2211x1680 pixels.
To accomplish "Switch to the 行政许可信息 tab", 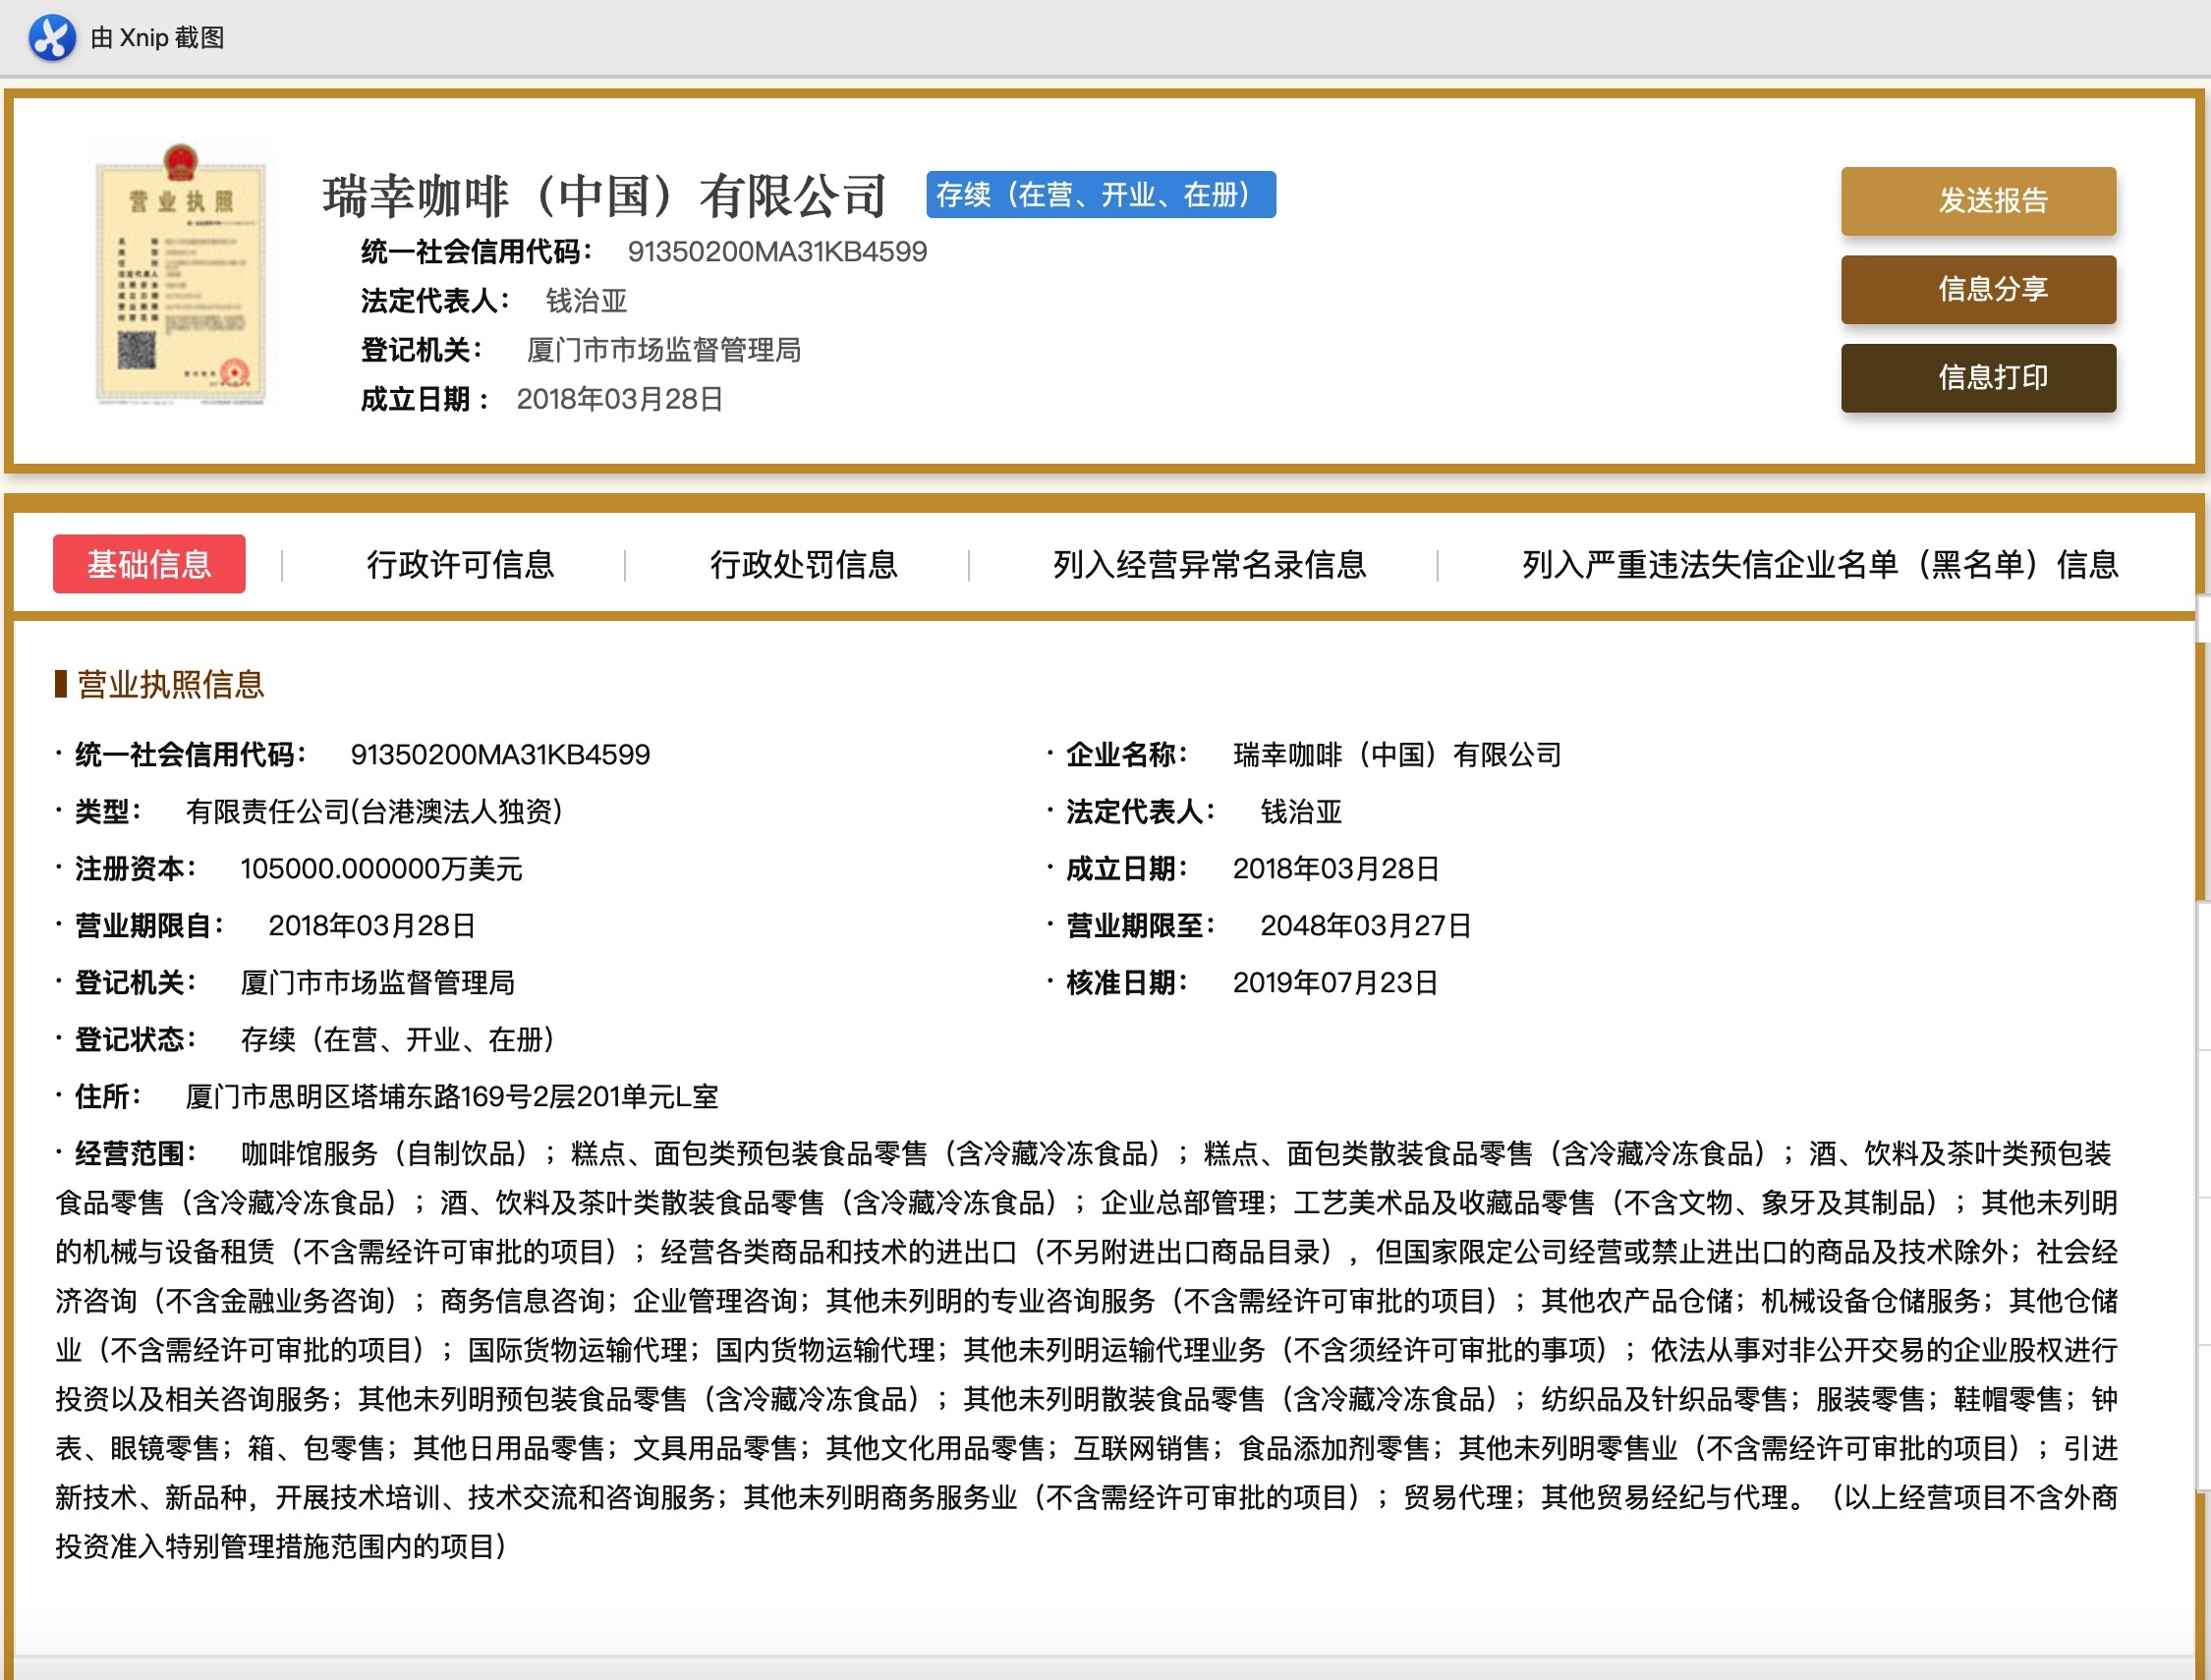I will pyautogui.click(x=463, y=564).
